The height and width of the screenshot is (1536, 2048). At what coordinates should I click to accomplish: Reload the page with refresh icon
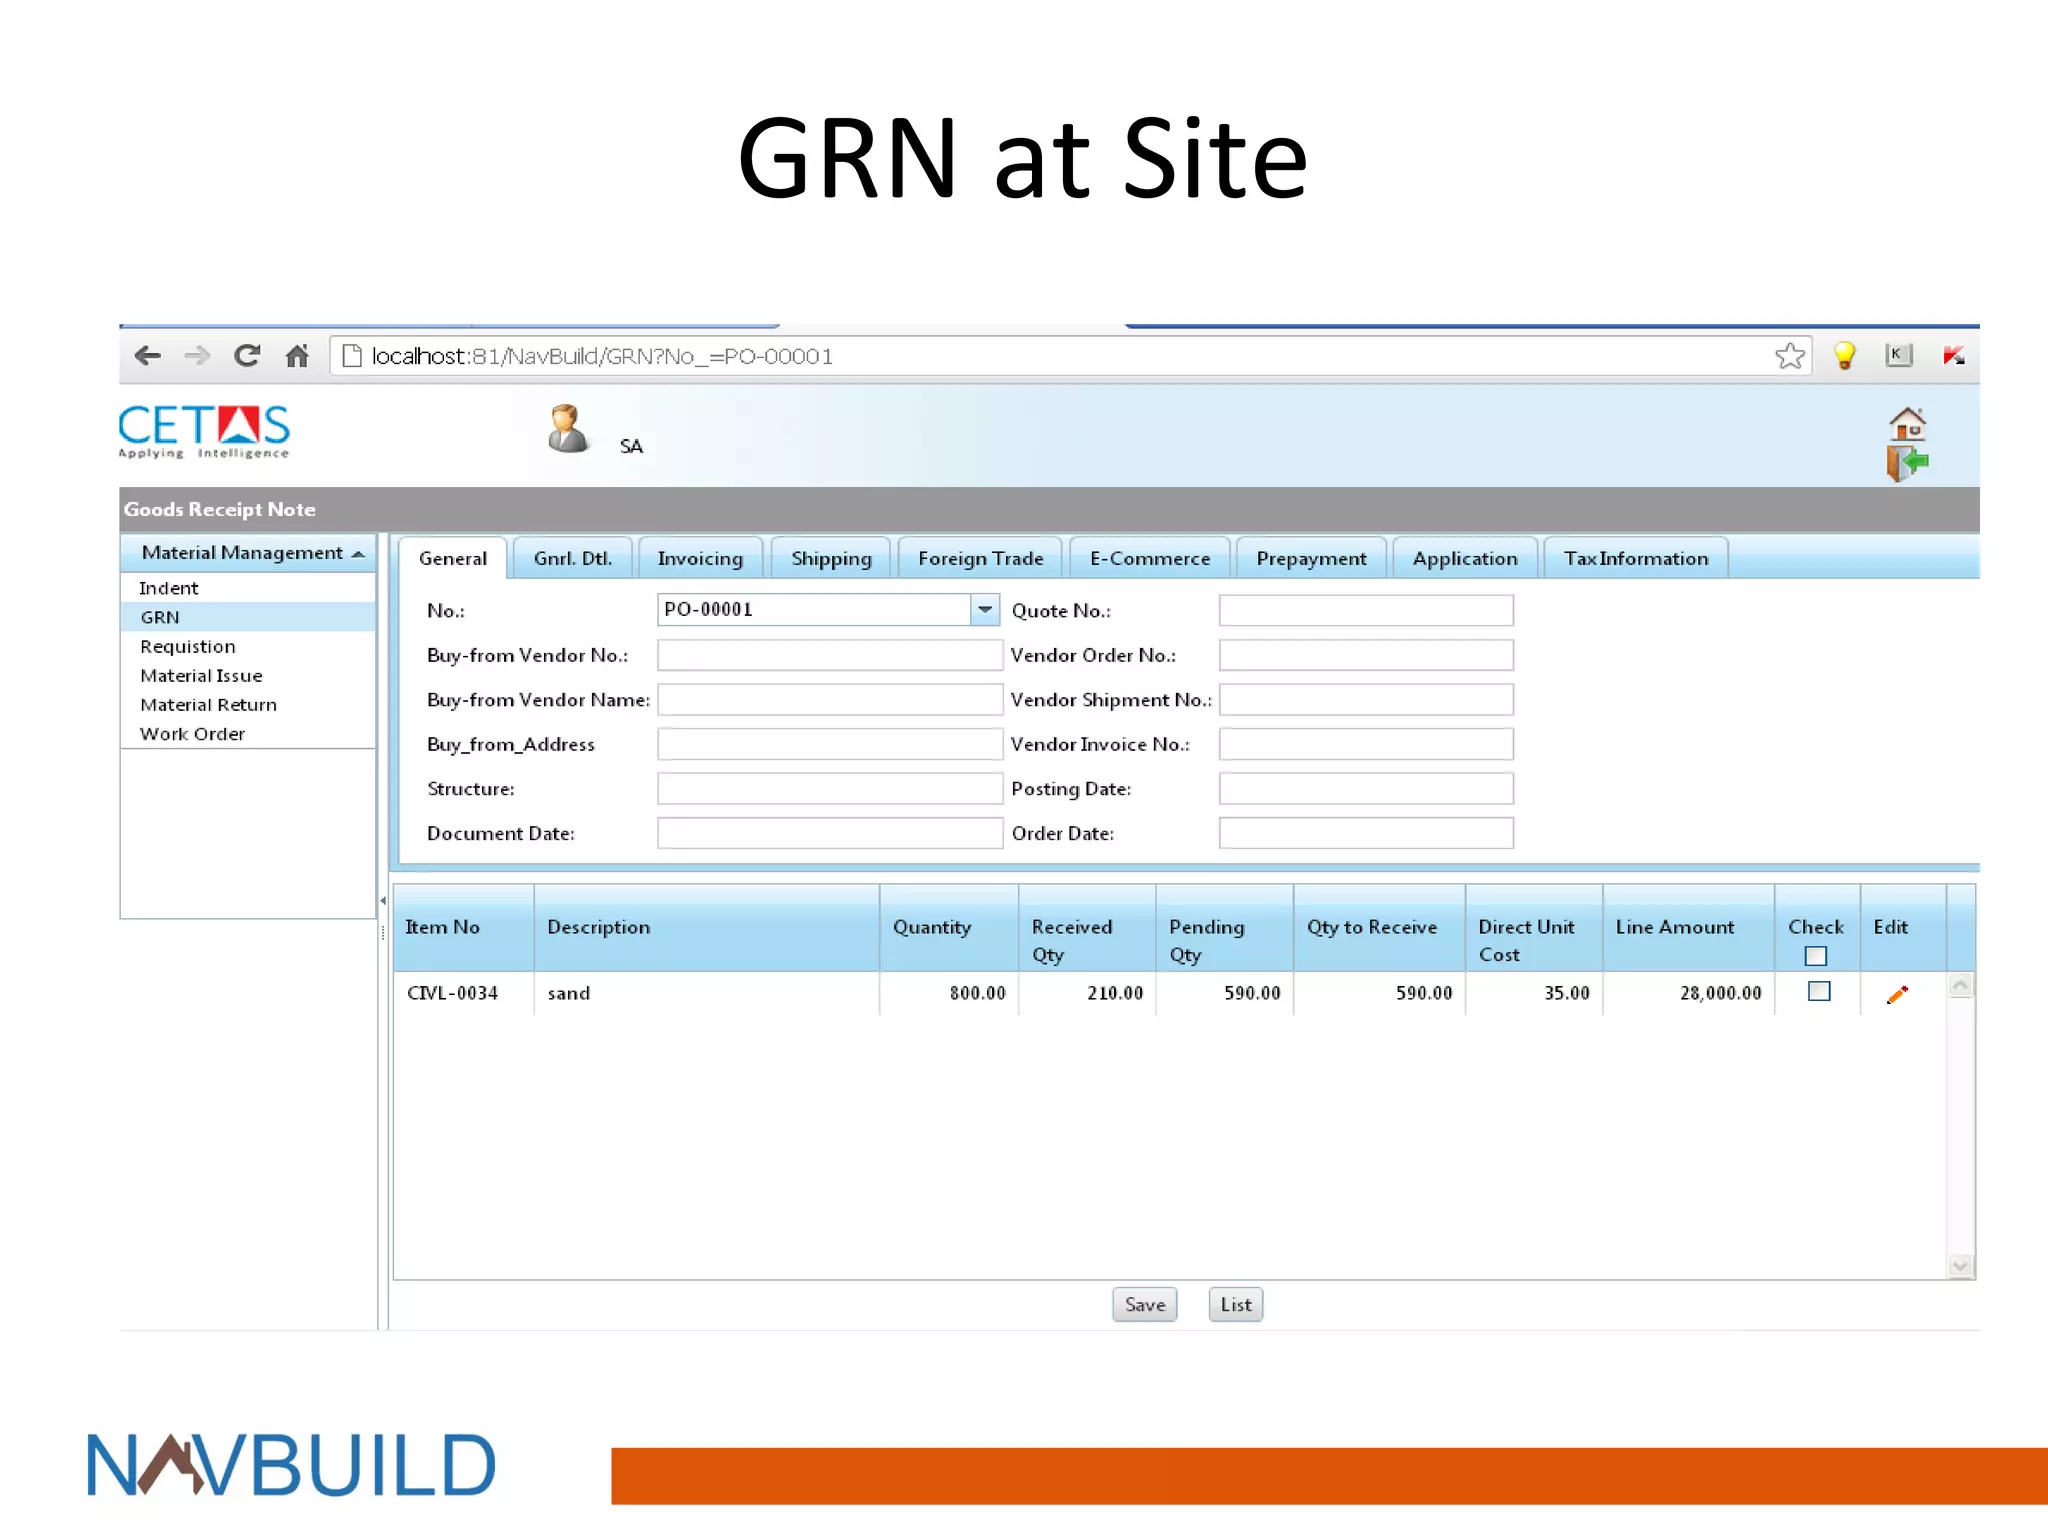point(247,355)
